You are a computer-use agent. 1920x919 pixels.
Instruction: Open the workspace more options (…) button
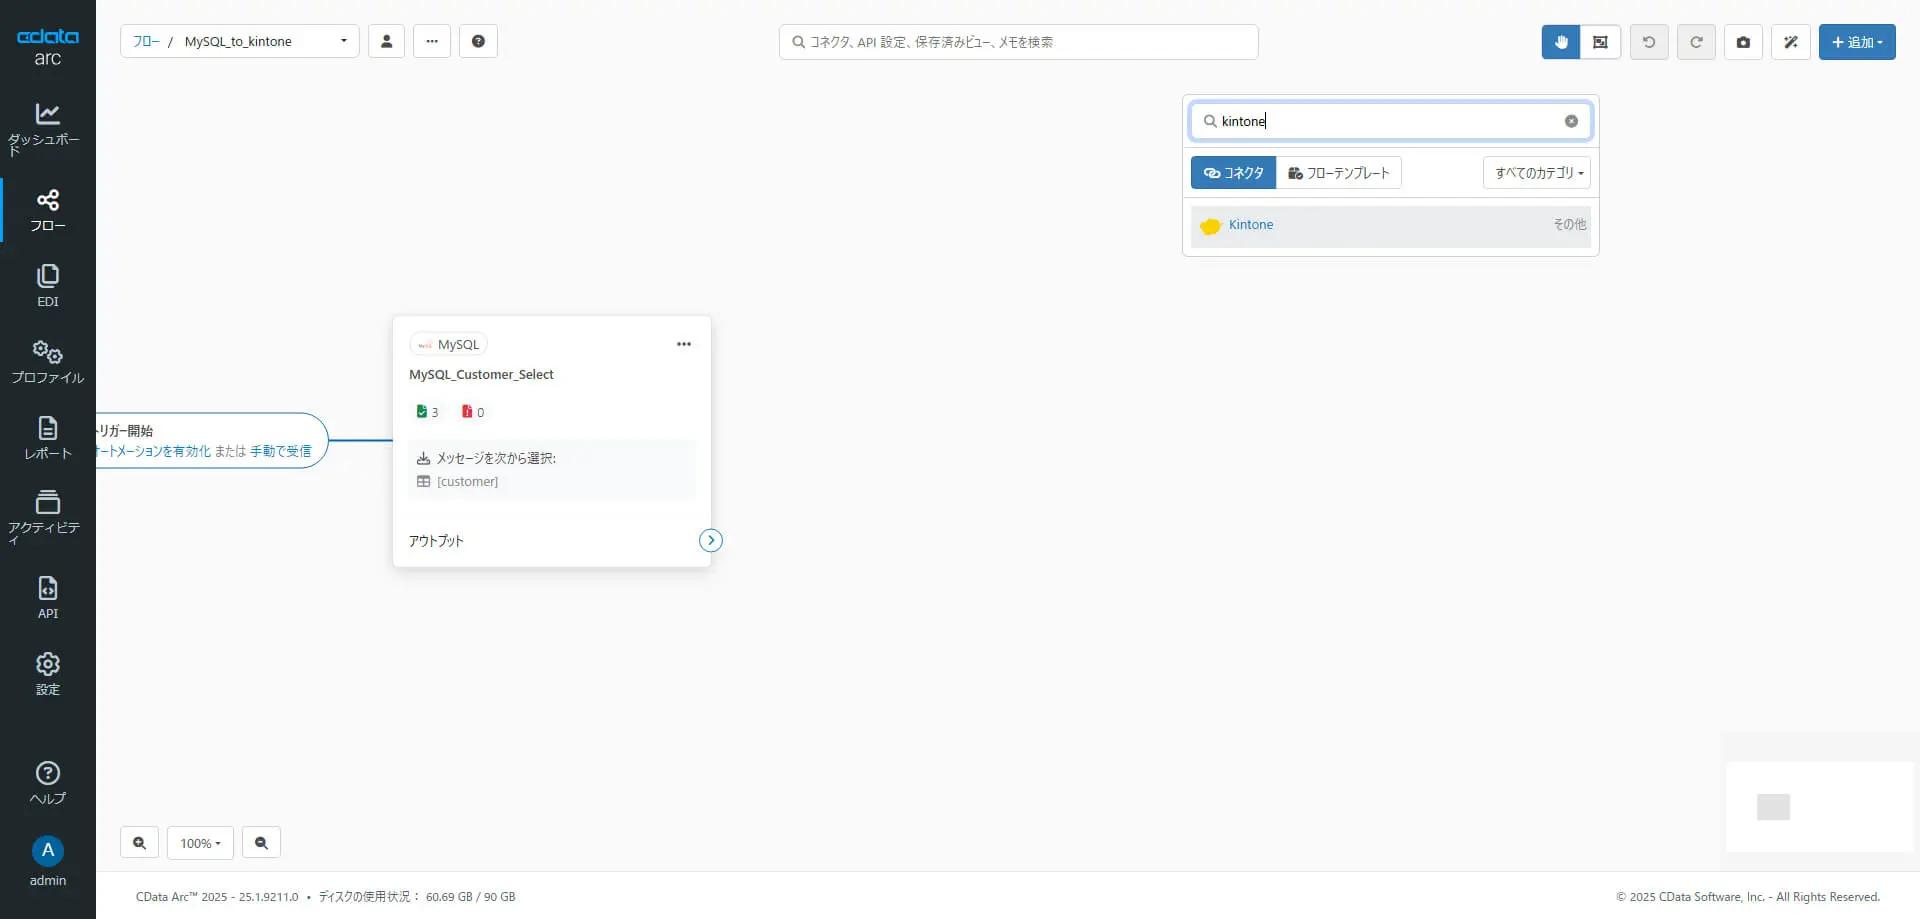click(432, 41)
